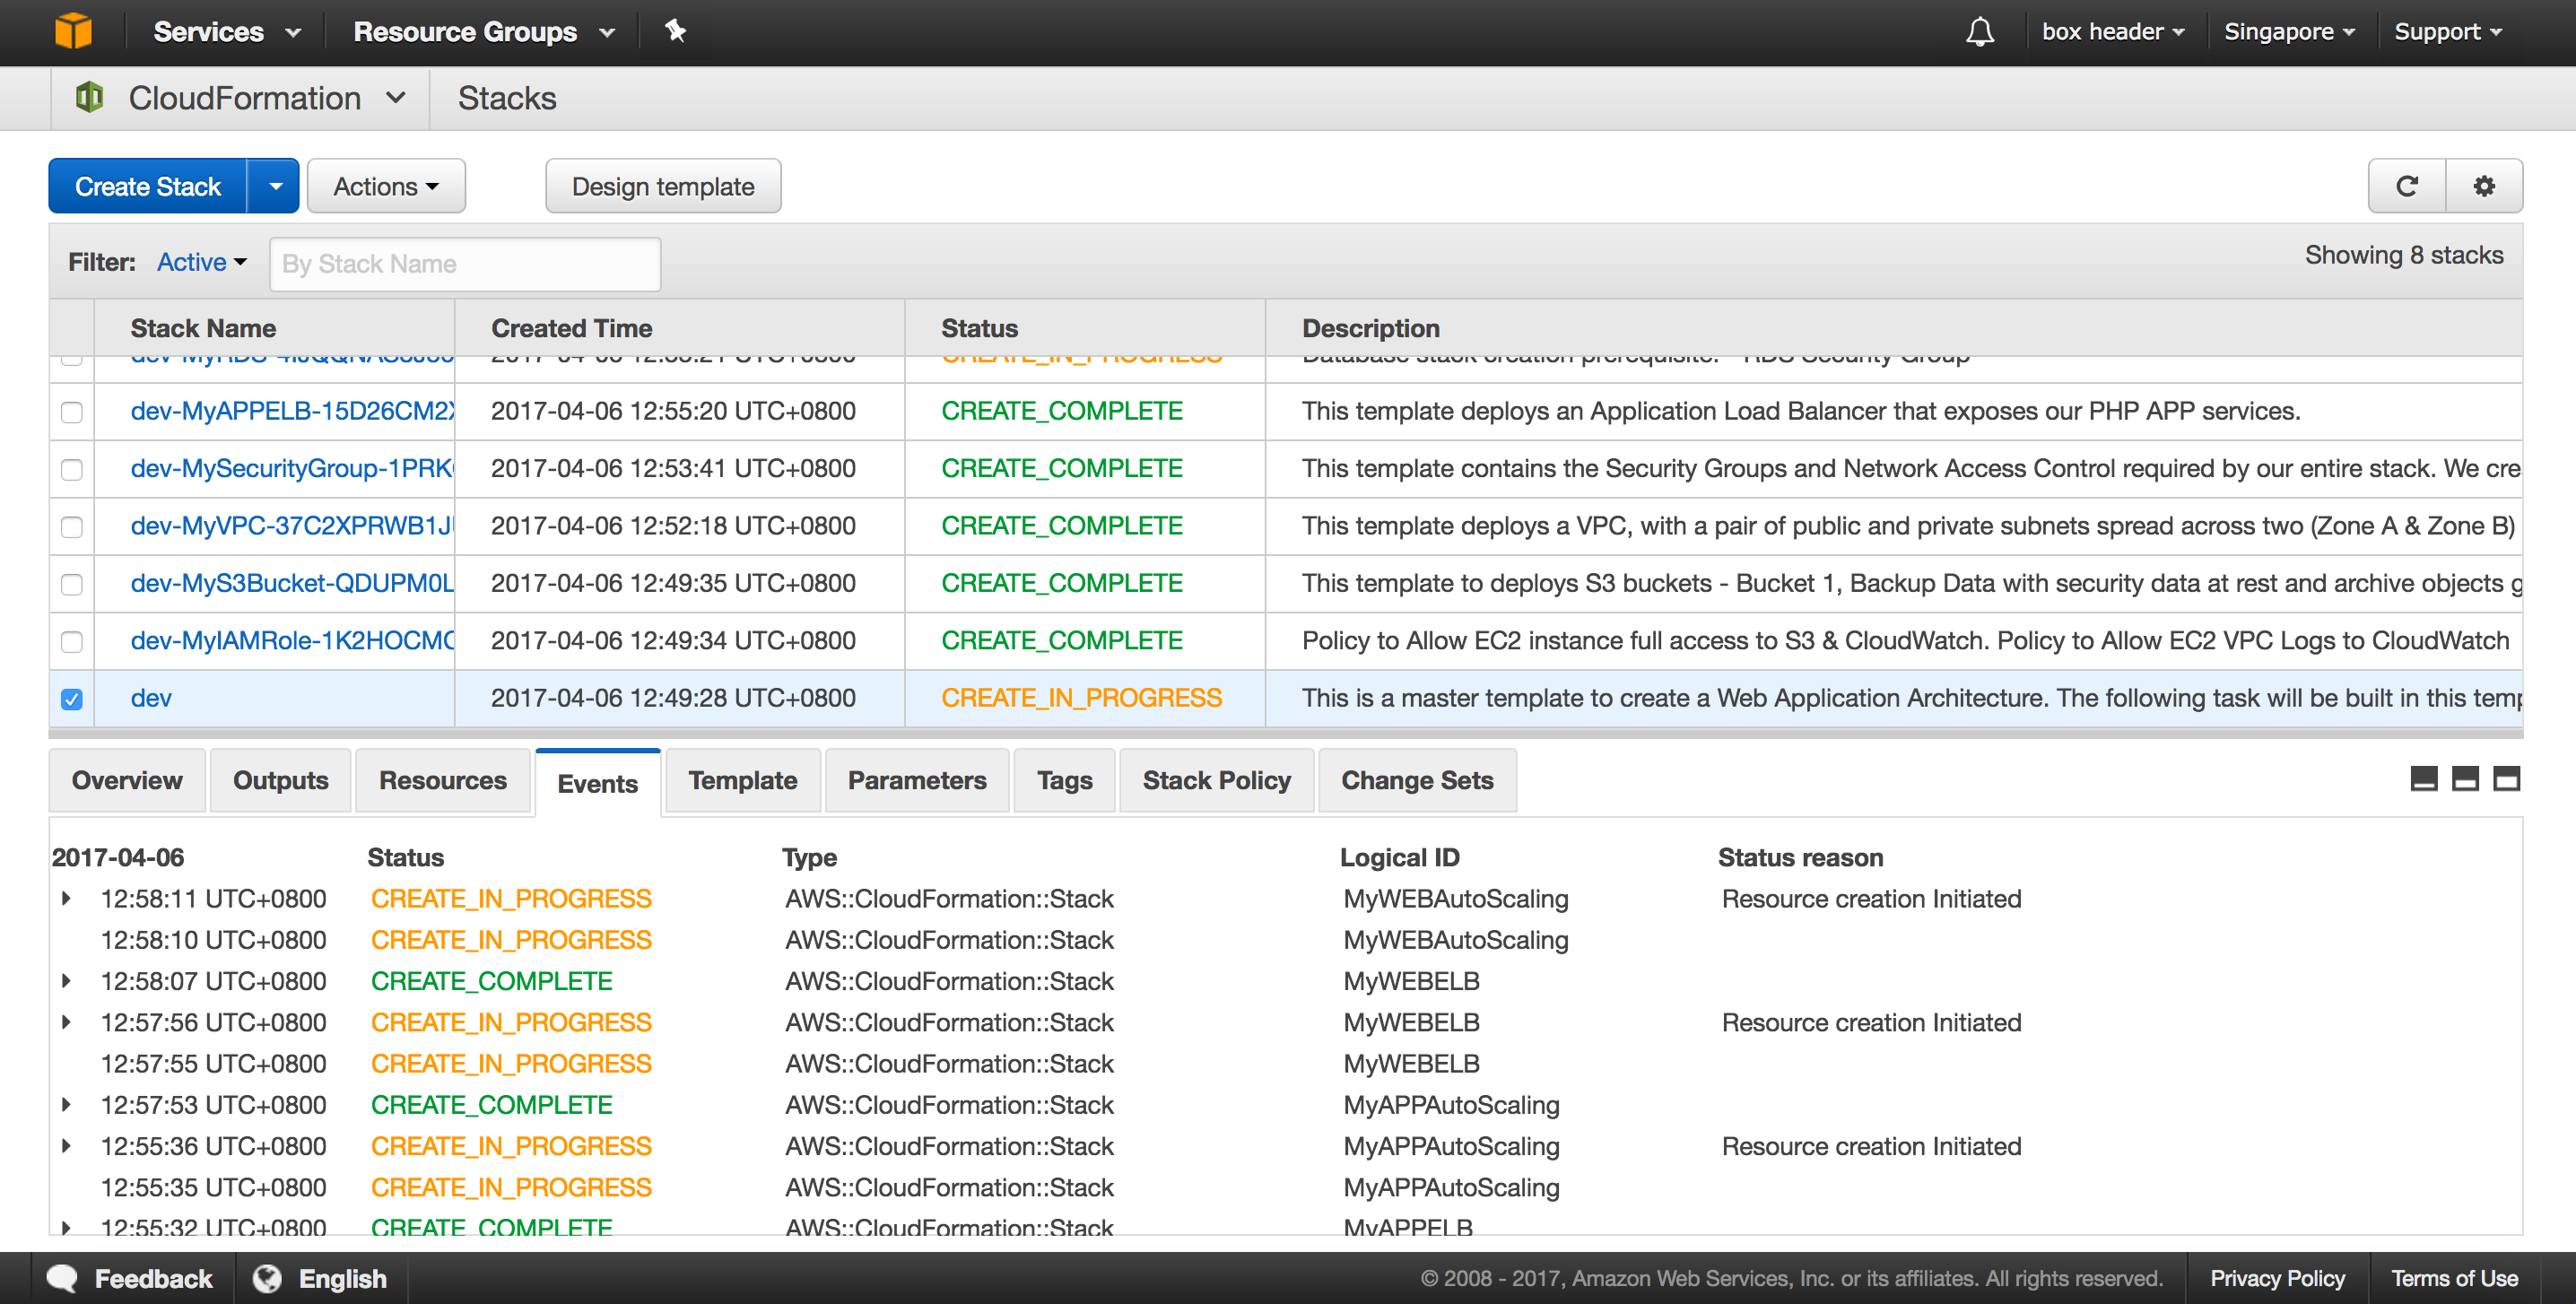Image resolution: width=2576 pixels, height=1304 pixels.
Task: Maximize the detail pane with rightmost layout icon
Action: pyautogui.click(x=2506, y=779)
